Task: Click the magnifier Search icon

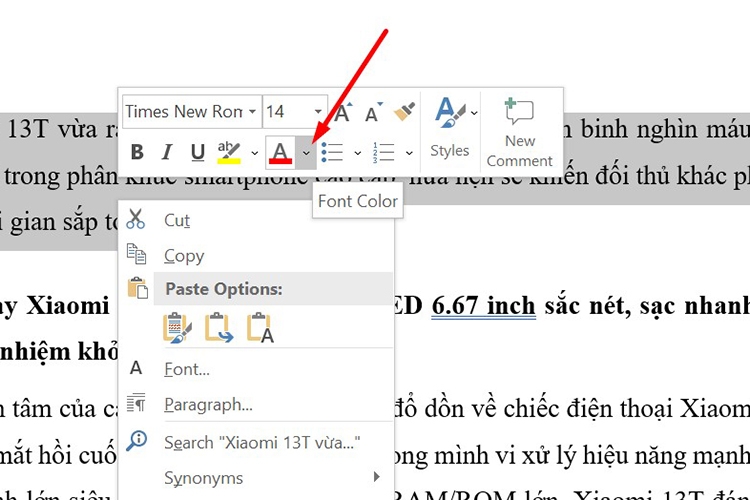Action: pyautogui.click(x=136, y=440)
